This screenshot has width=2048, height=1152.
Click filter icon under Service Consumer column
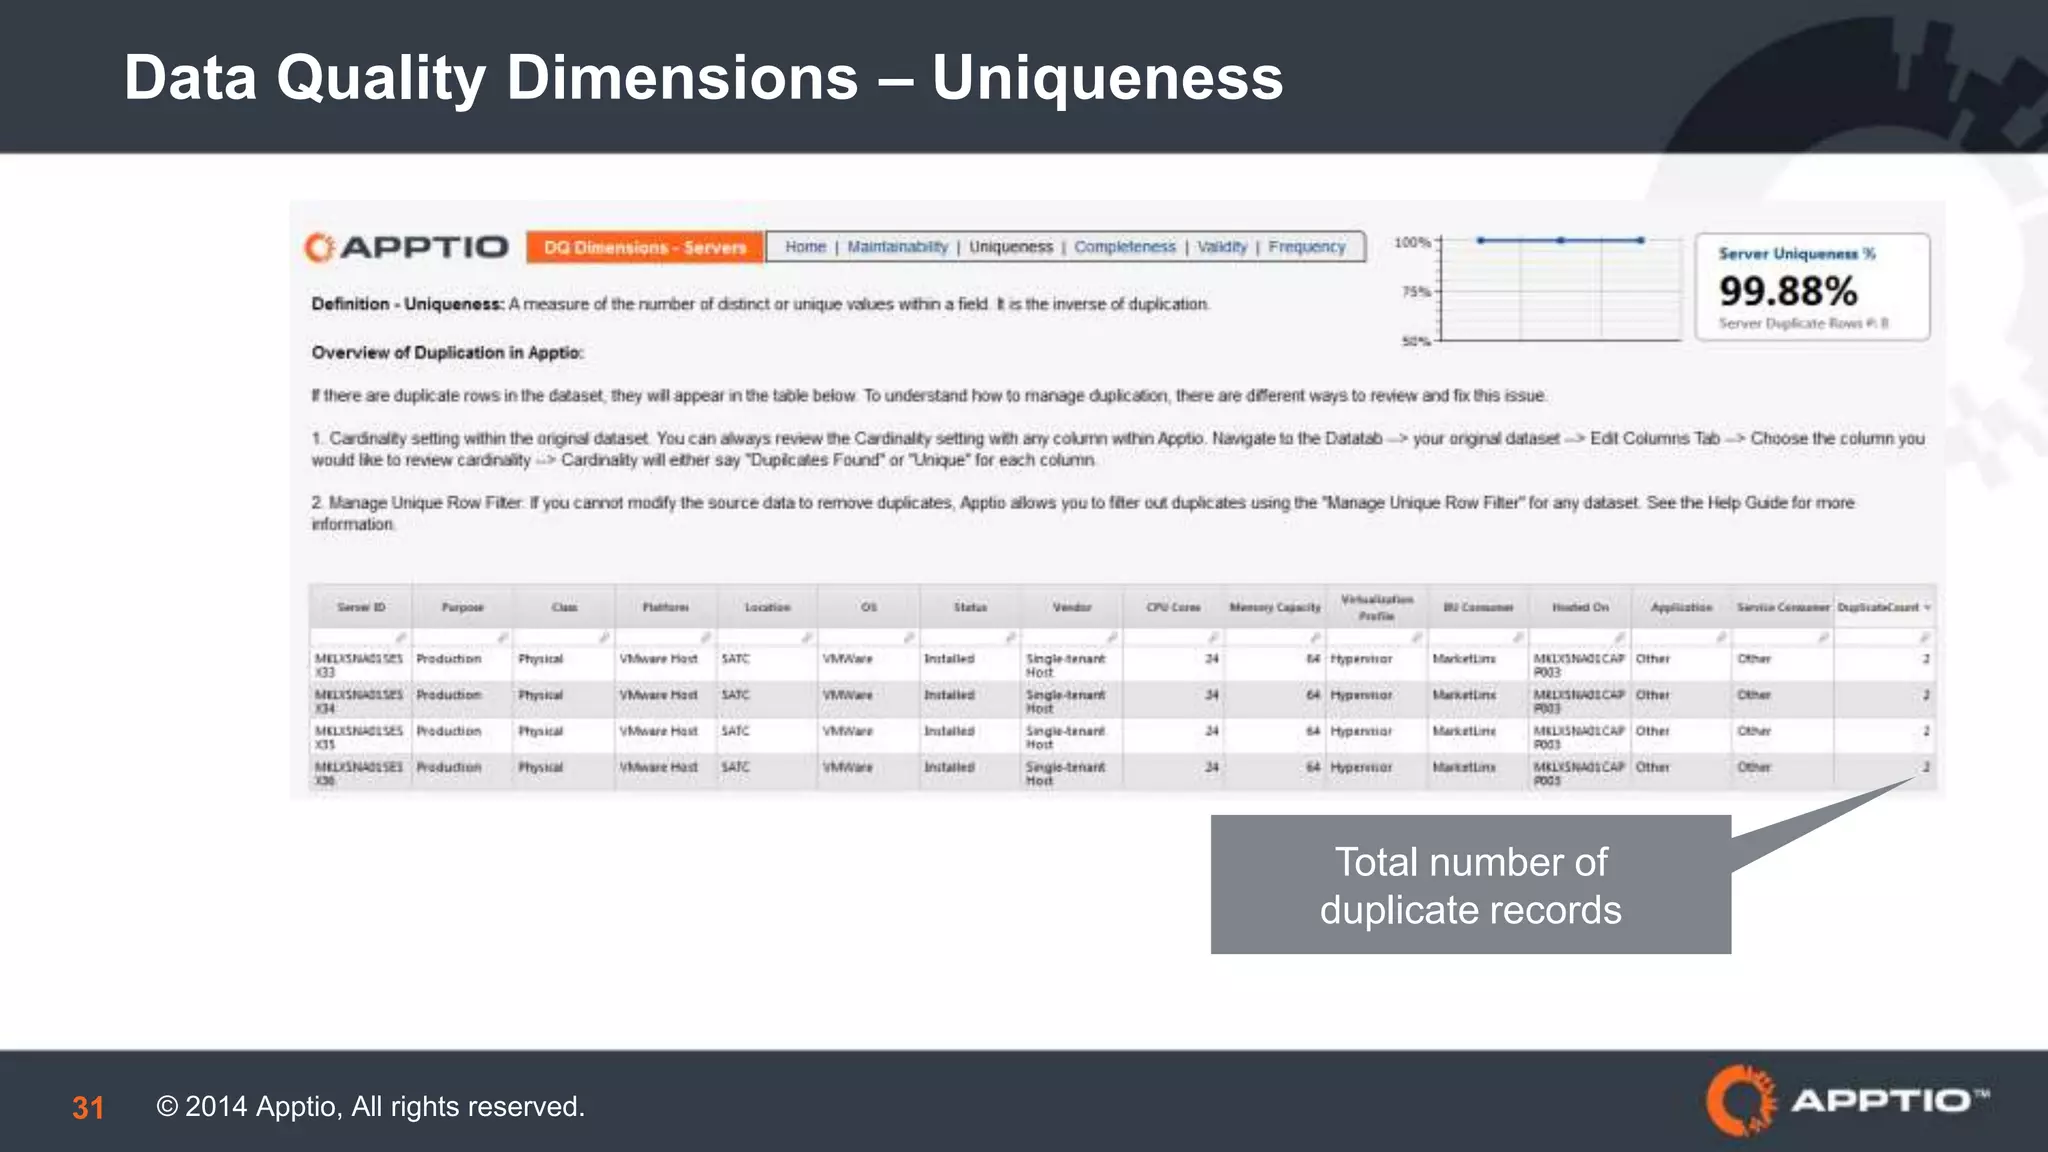[x=1824, y=637]
